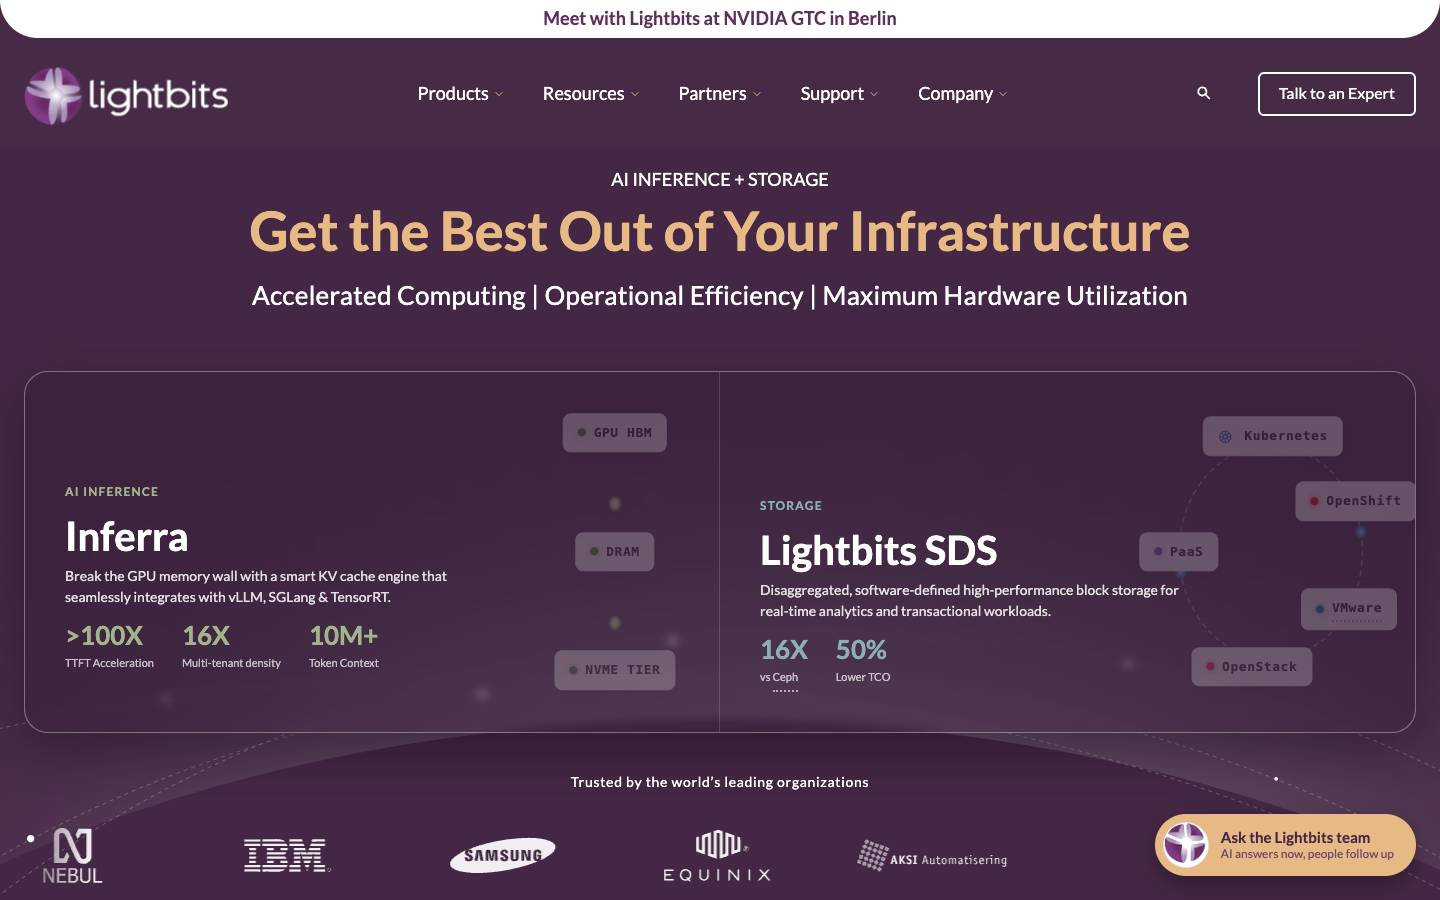Click the AI INFERENCE label

(x=112, y=492)
